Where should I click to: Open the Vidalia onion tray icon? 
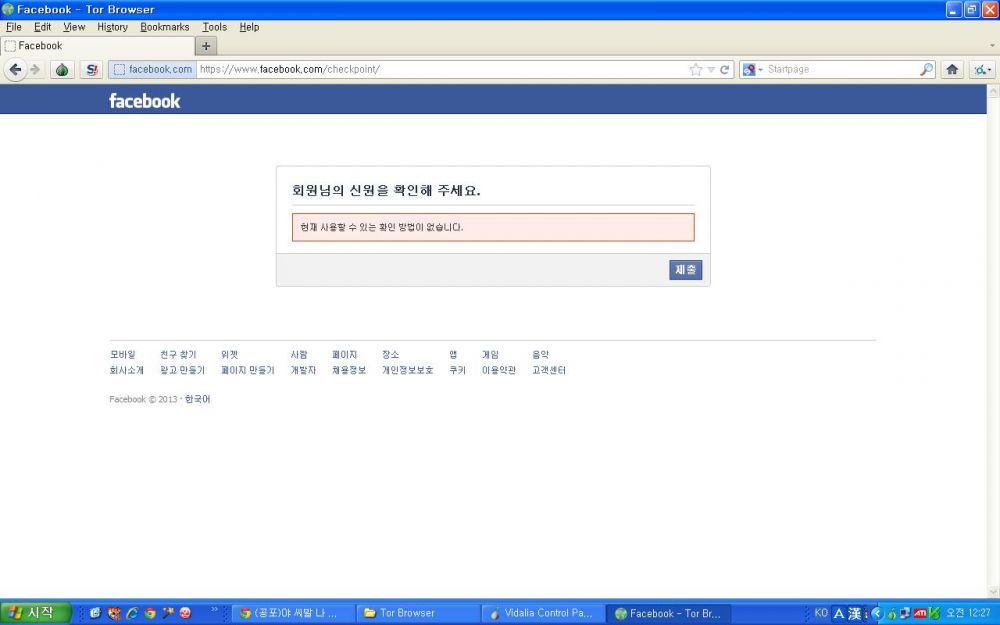(x=892, y=614)
